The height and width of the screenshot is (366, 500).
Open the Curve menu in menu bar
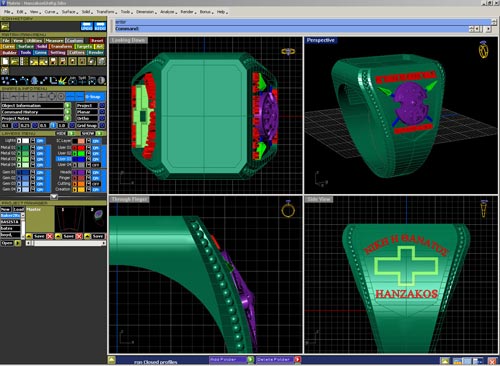tap(50, 12)
